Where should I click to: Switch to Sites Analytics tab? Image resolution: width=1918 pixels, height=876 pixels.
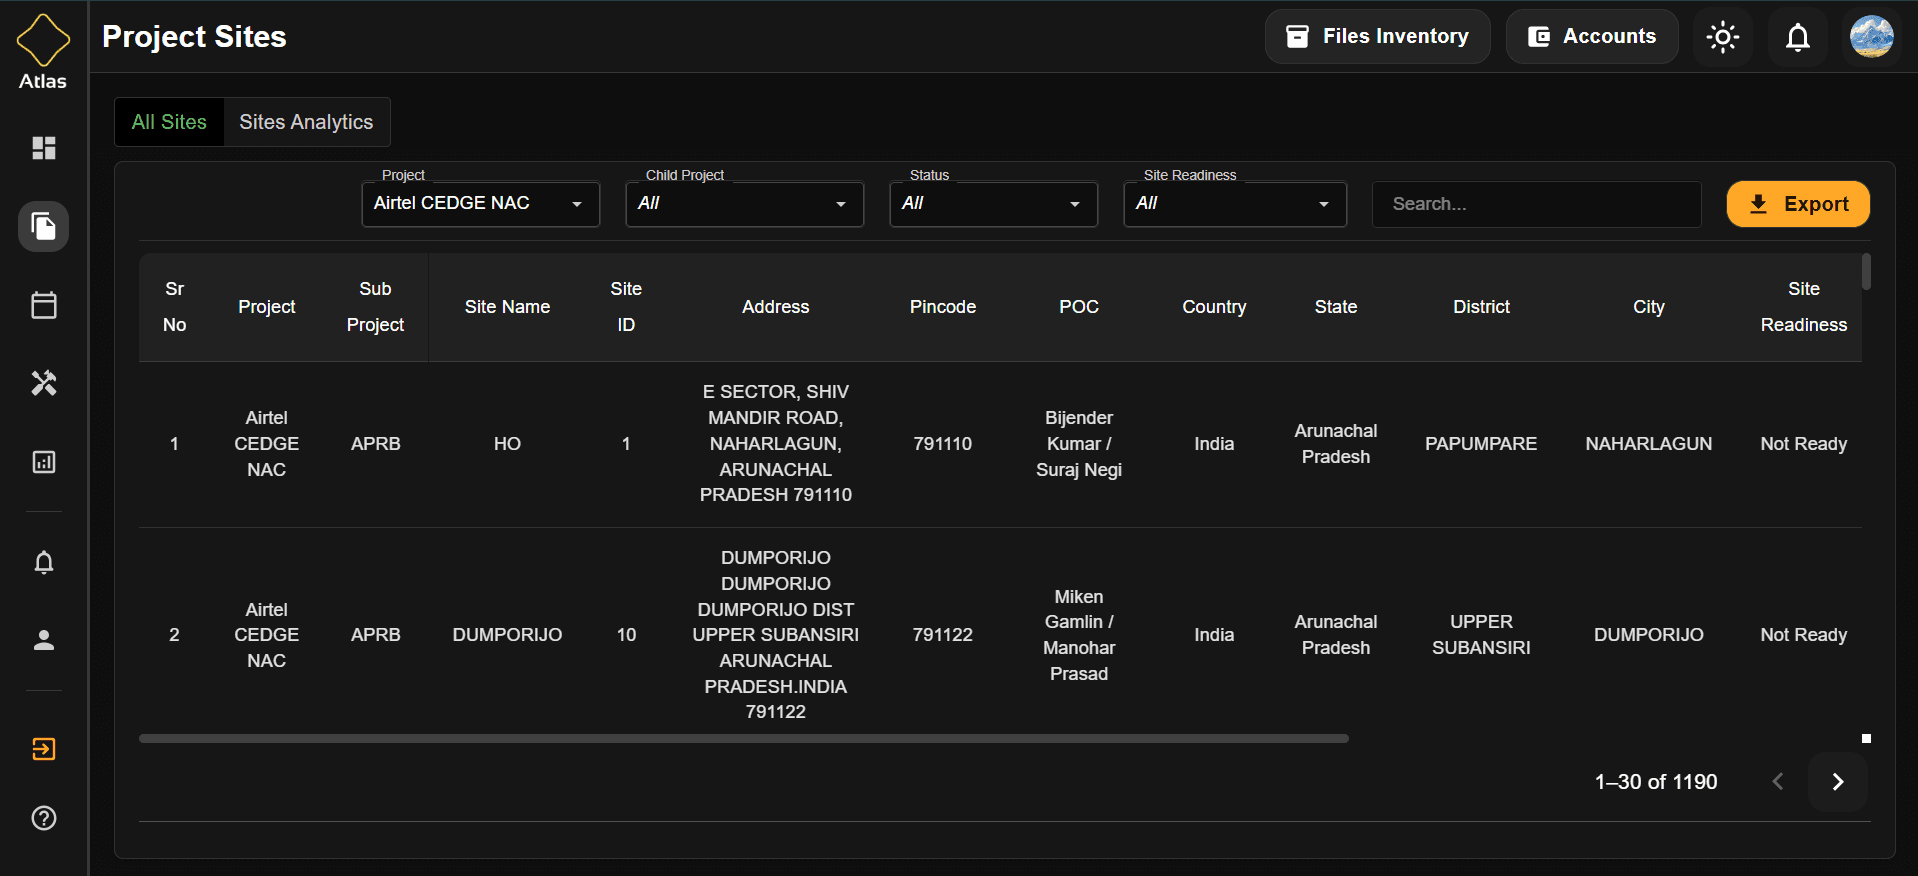(x=306, y=122)
